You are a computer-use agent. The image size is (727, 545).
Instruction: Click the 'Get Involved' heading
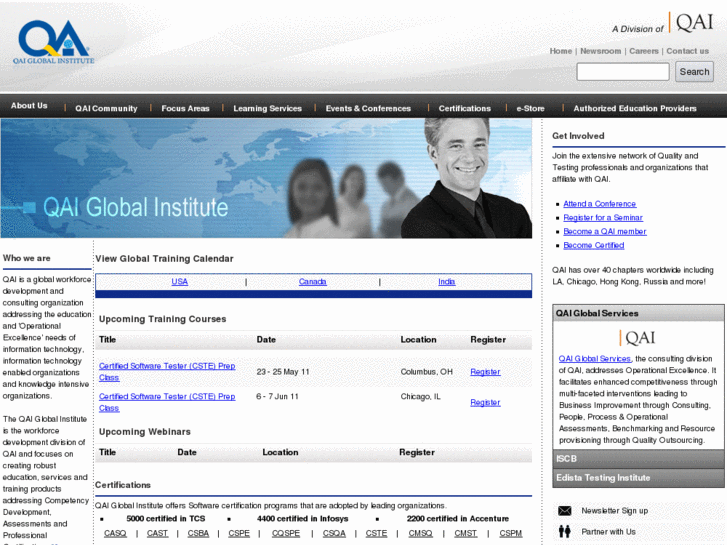click(x=578, y=136)
